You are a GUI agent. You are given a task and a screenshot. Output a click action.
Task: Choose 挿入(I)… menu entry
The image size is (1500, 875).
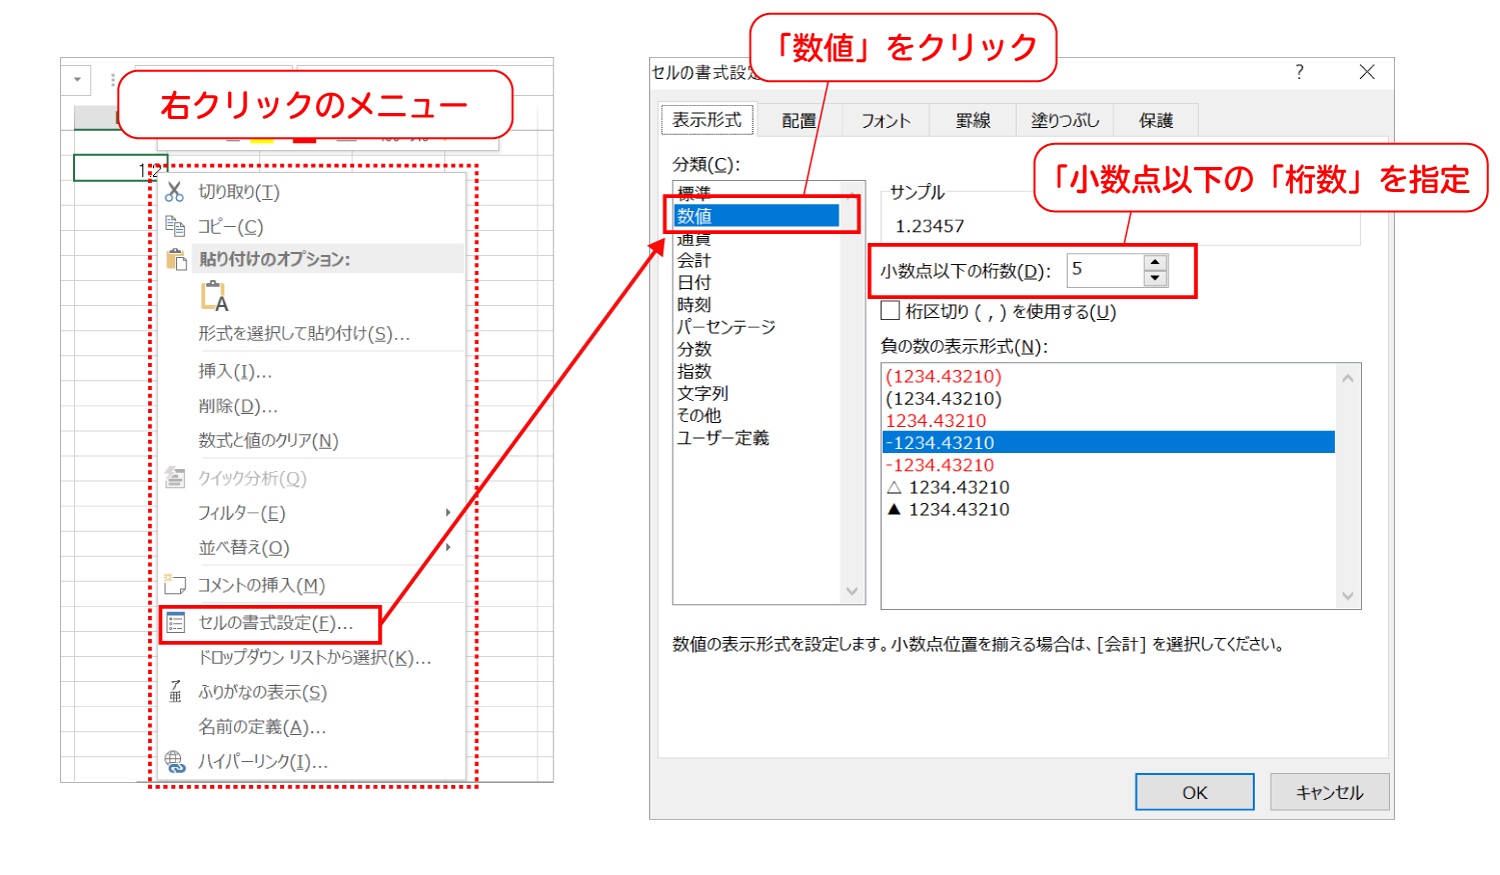coord(235,371)
